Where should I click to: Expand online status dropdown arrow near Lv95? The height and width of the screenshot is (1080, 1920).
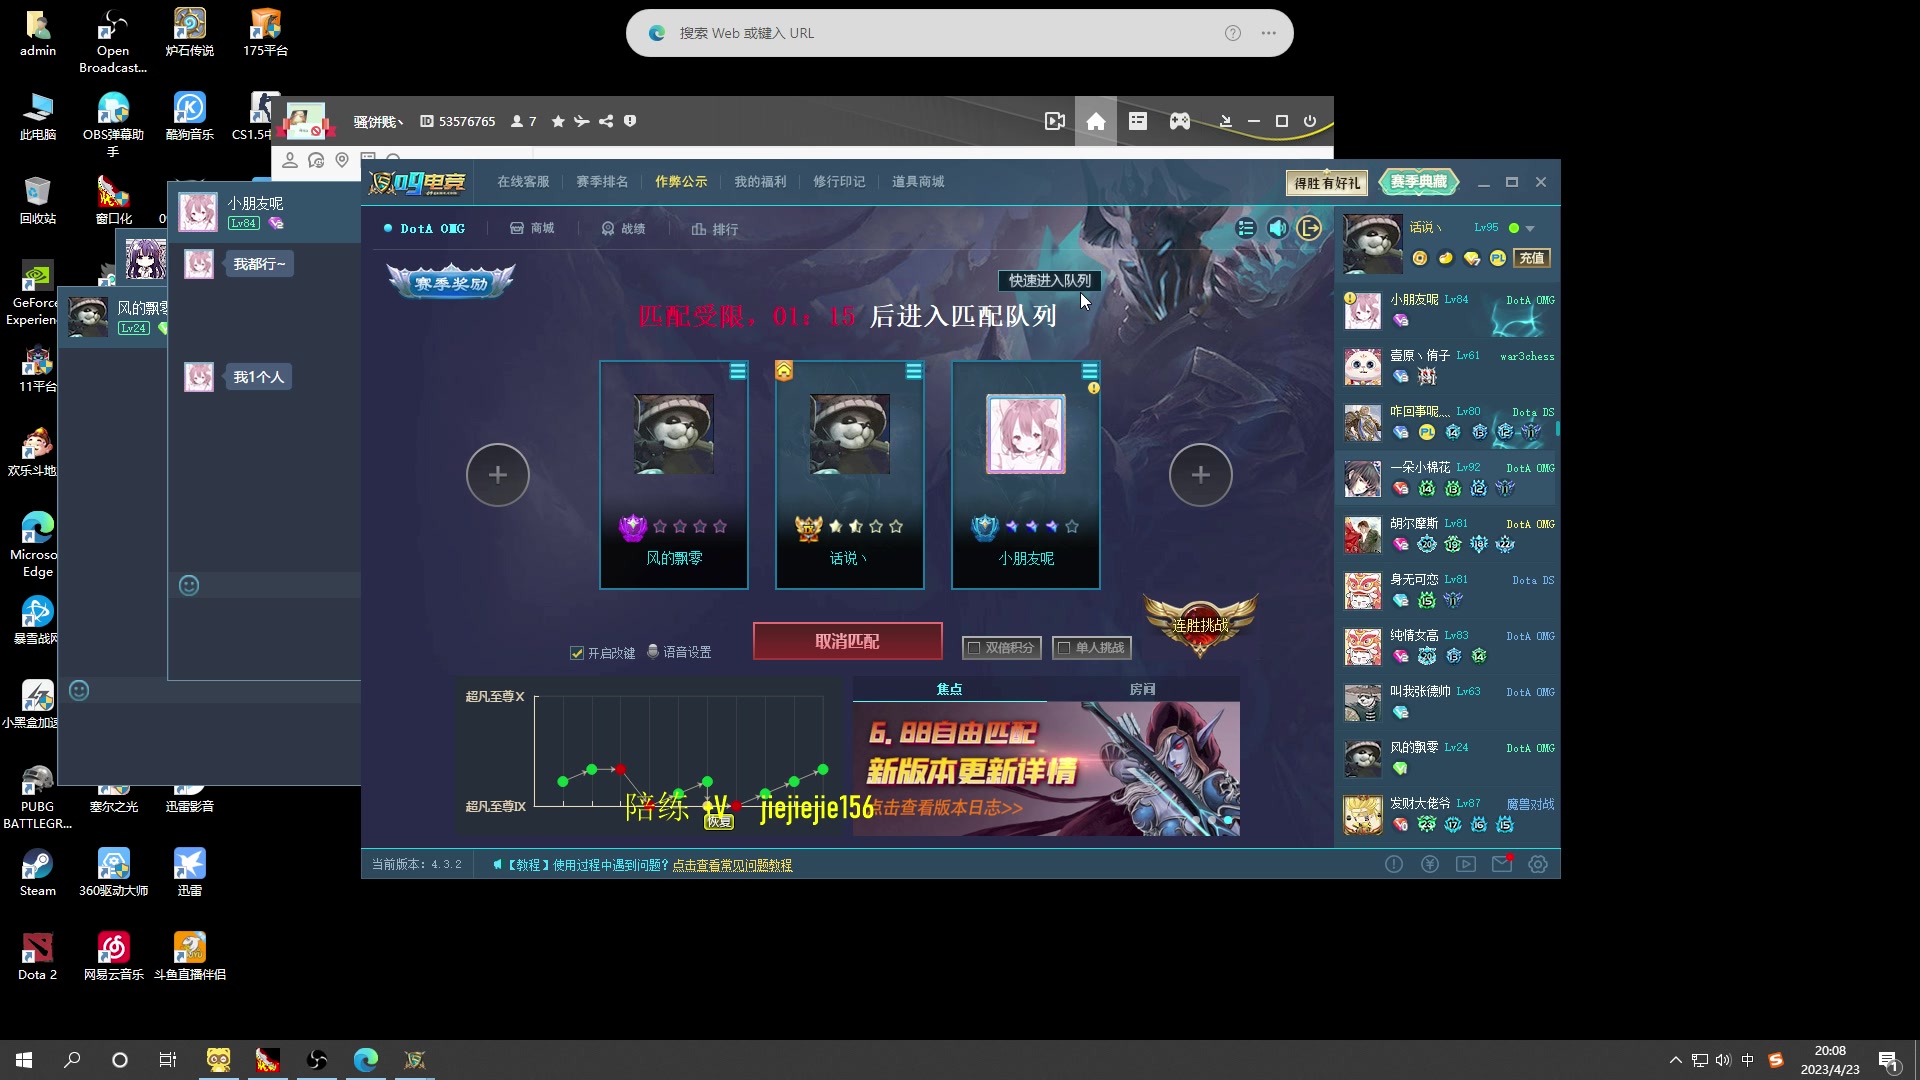click(1530, 229)
